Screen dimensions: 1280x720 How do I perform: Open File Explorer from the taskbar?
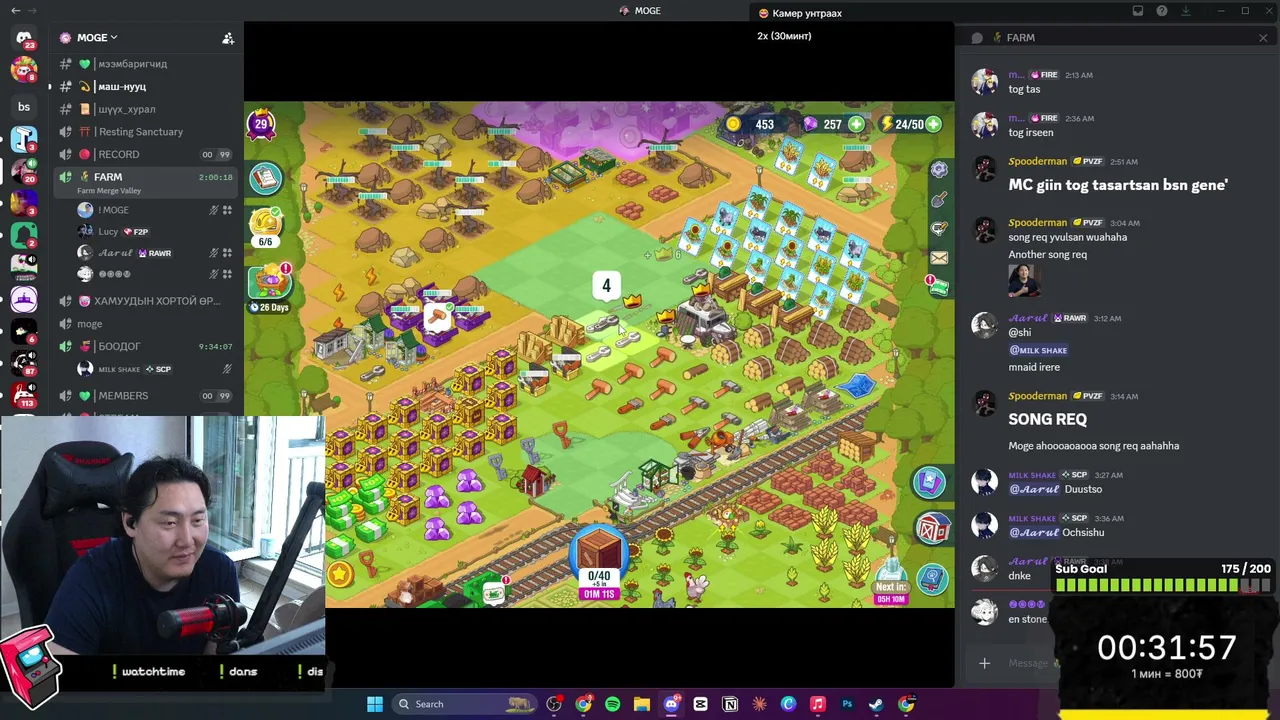[642, 704]
